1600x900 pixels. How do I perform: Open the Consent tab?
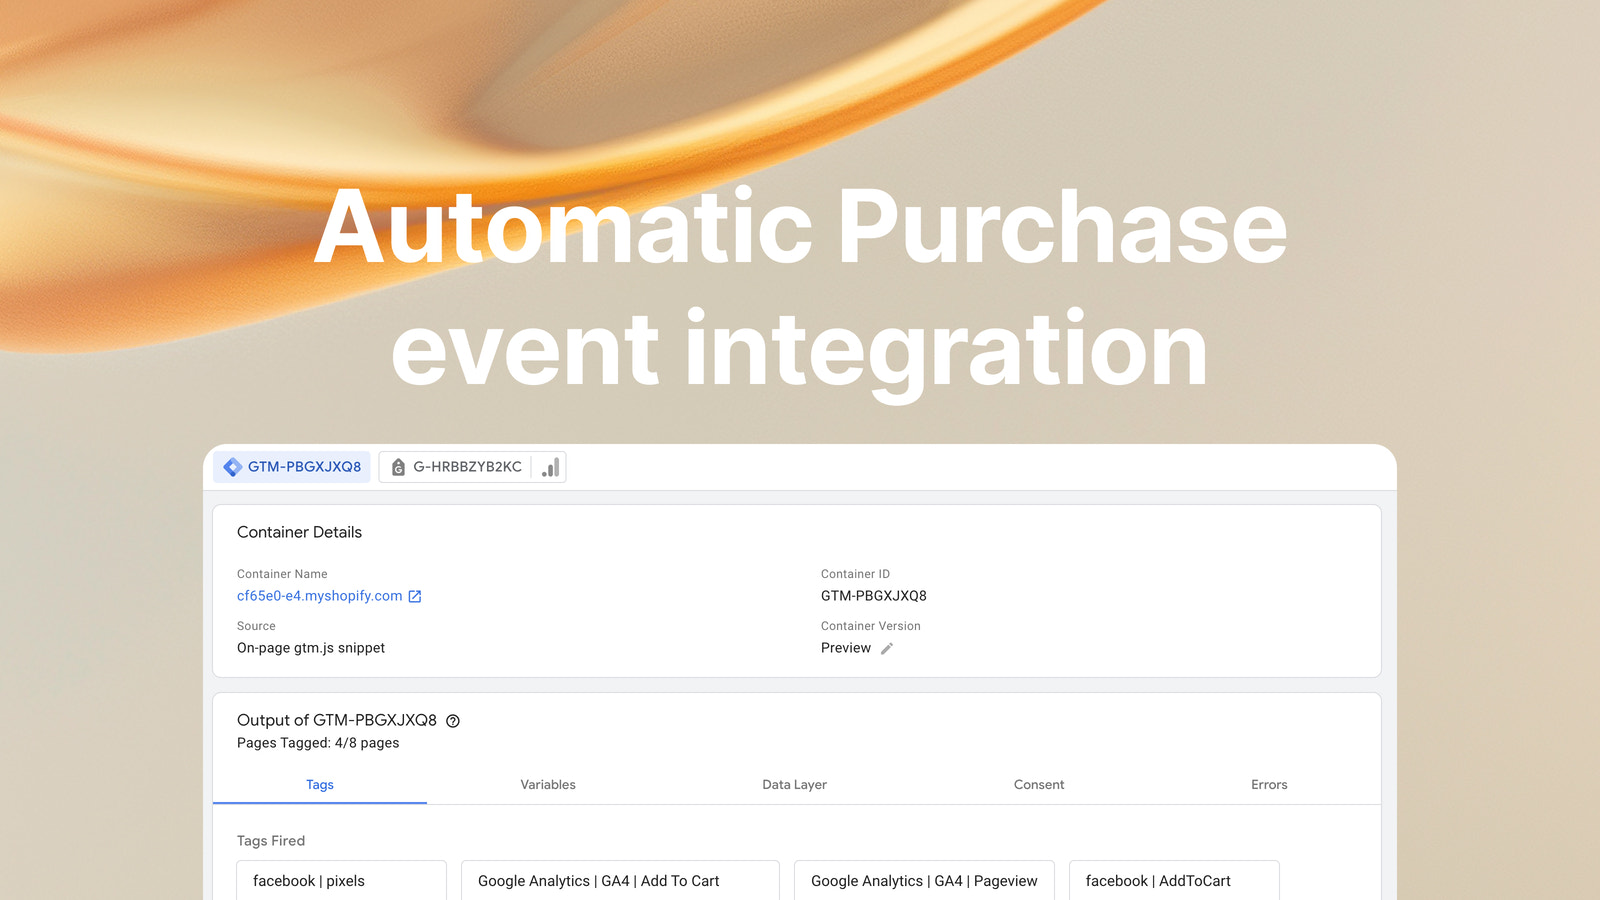(x=1039, y=785)
